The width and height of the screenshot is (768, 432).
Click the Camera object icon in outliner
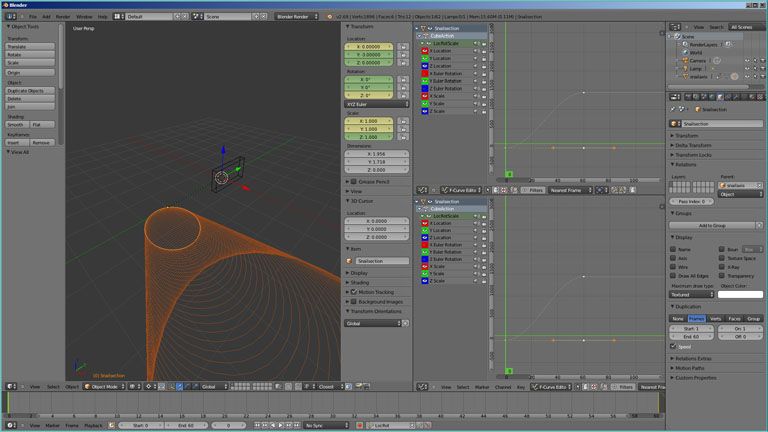coord(685,60)
